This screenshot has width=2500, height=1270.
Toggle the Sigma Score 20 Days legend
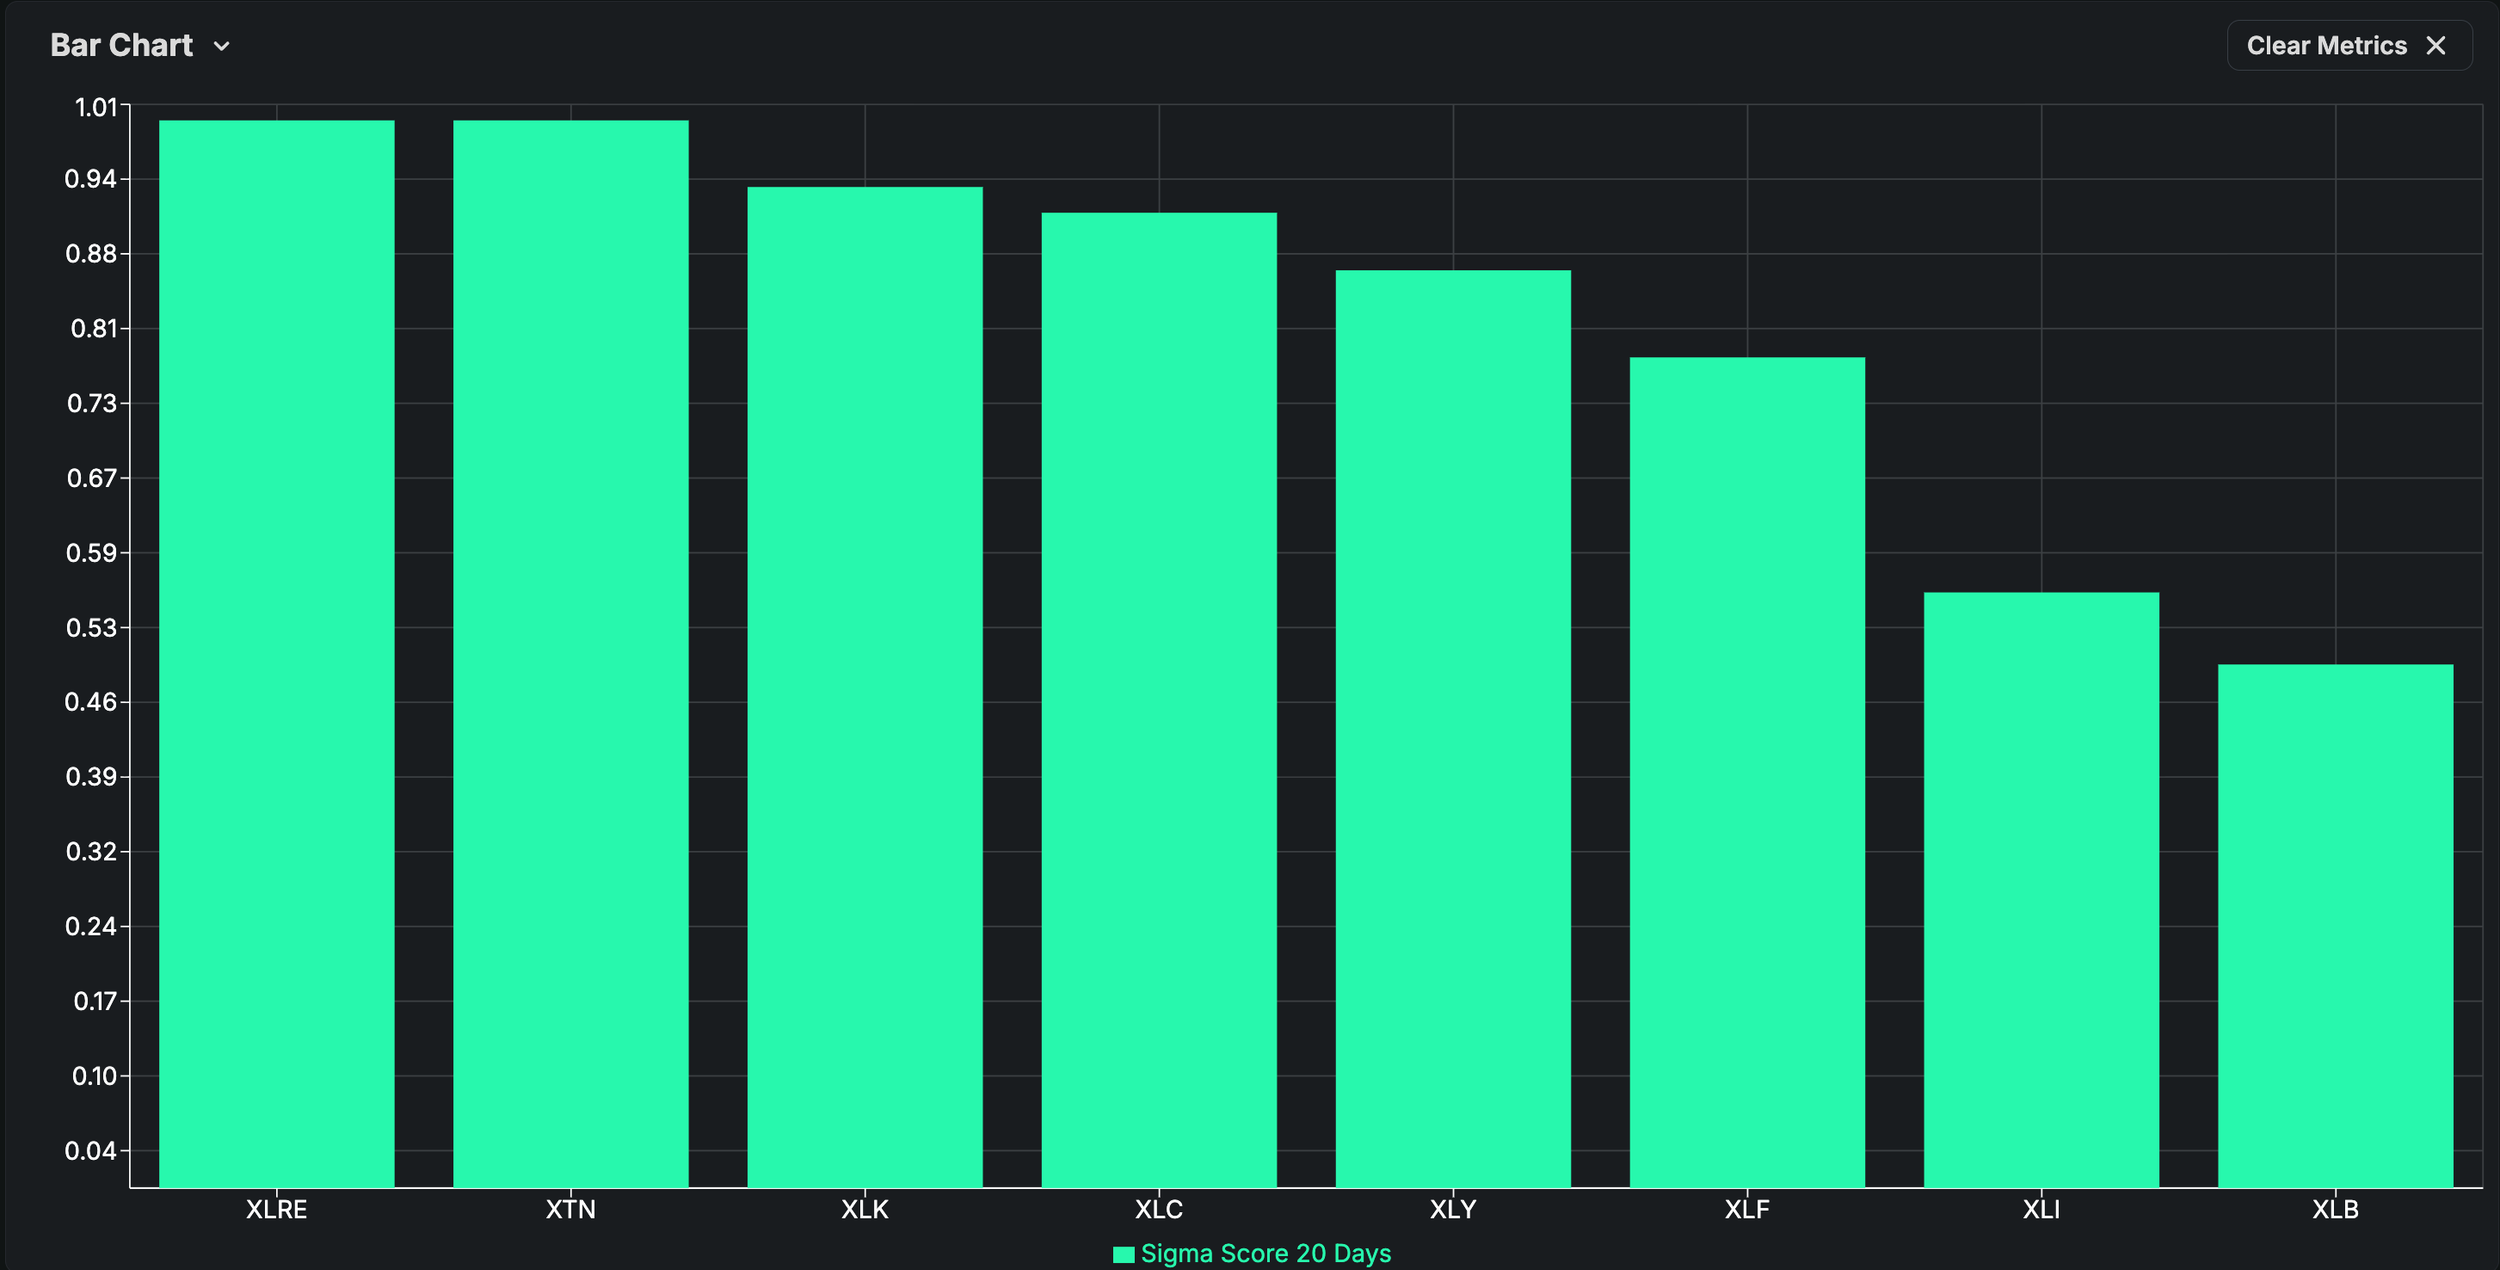pyautogui.click(x=1265, y=1253)
